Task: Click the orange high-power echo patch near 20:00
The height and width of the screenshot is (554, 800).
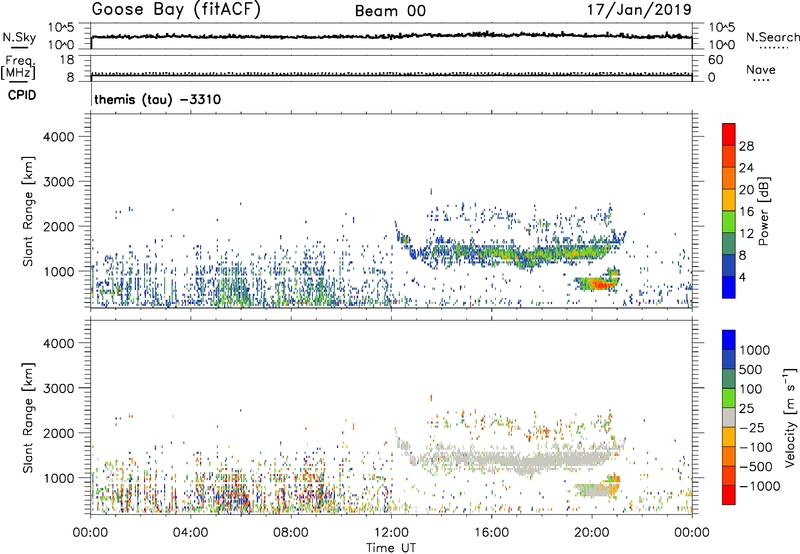Action: (x=598, y=282)
